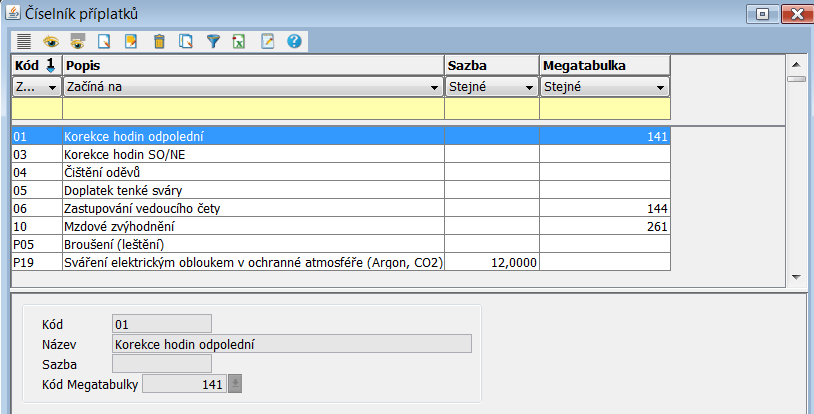The image size is (814, 414).
Task: Click the edit record icon
Action: 131,41
